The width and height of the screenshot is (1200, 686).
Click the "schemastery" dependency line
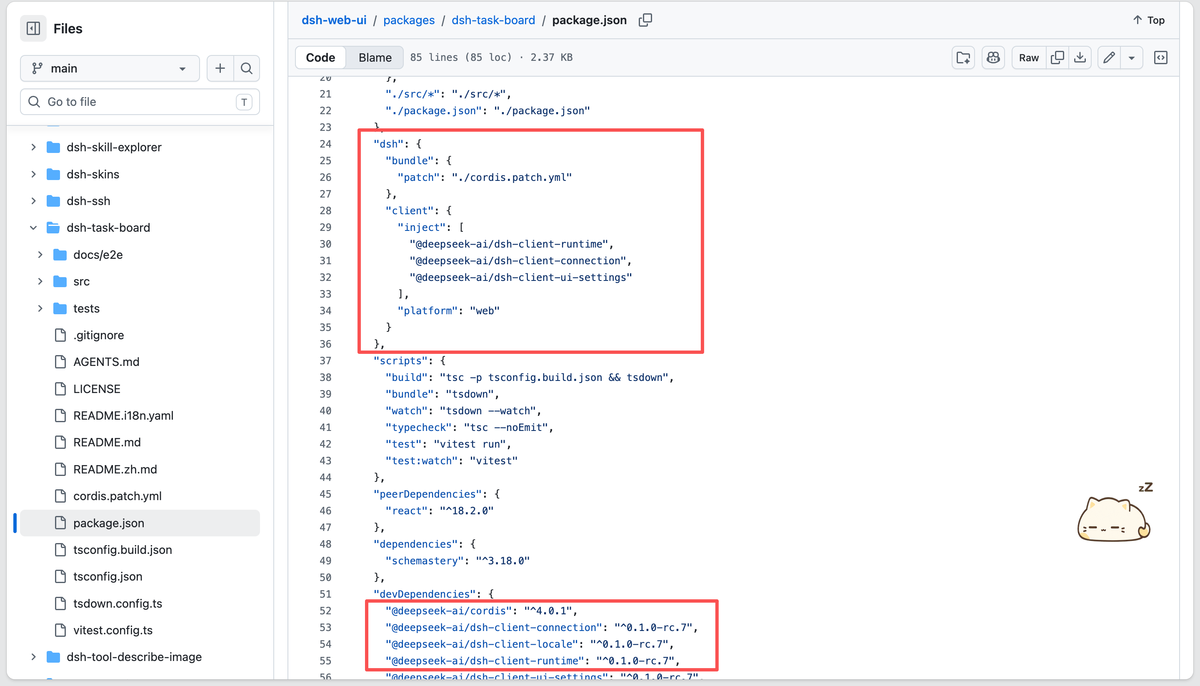tap(458, 561)
